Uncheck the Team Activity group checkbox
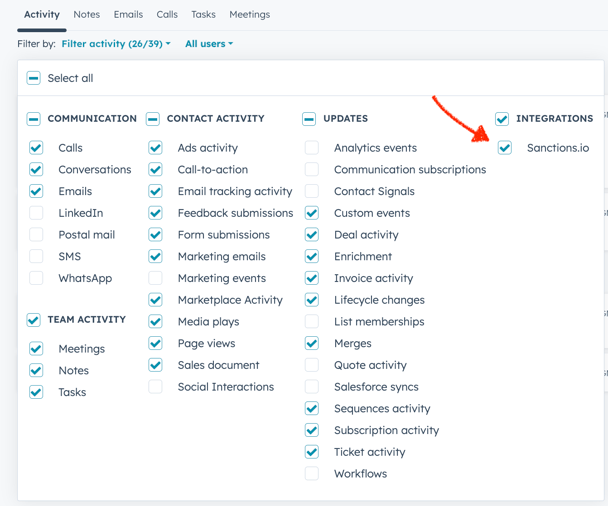Image resolution: width=608 pixels, height=506 pixels. point(34,320)
